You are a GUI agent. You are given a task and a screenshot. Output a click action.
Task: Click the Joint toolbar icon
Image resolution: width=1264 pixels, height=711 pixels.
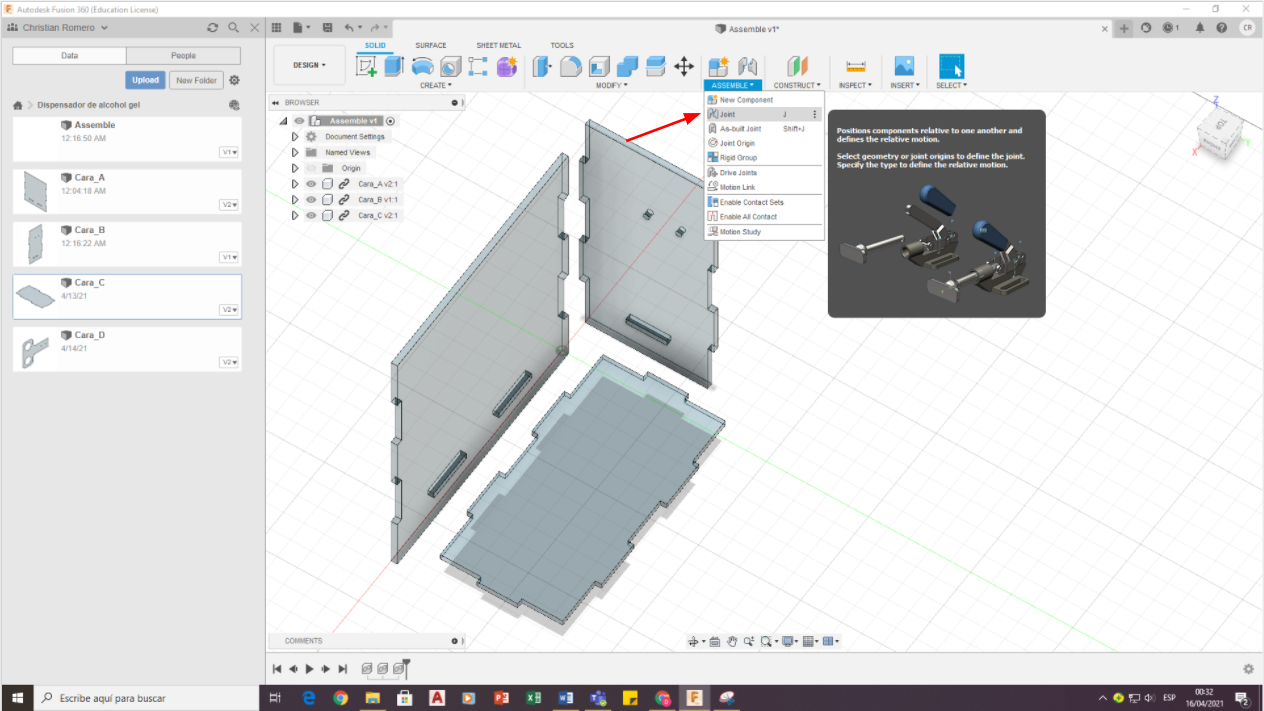coord(747,66)
